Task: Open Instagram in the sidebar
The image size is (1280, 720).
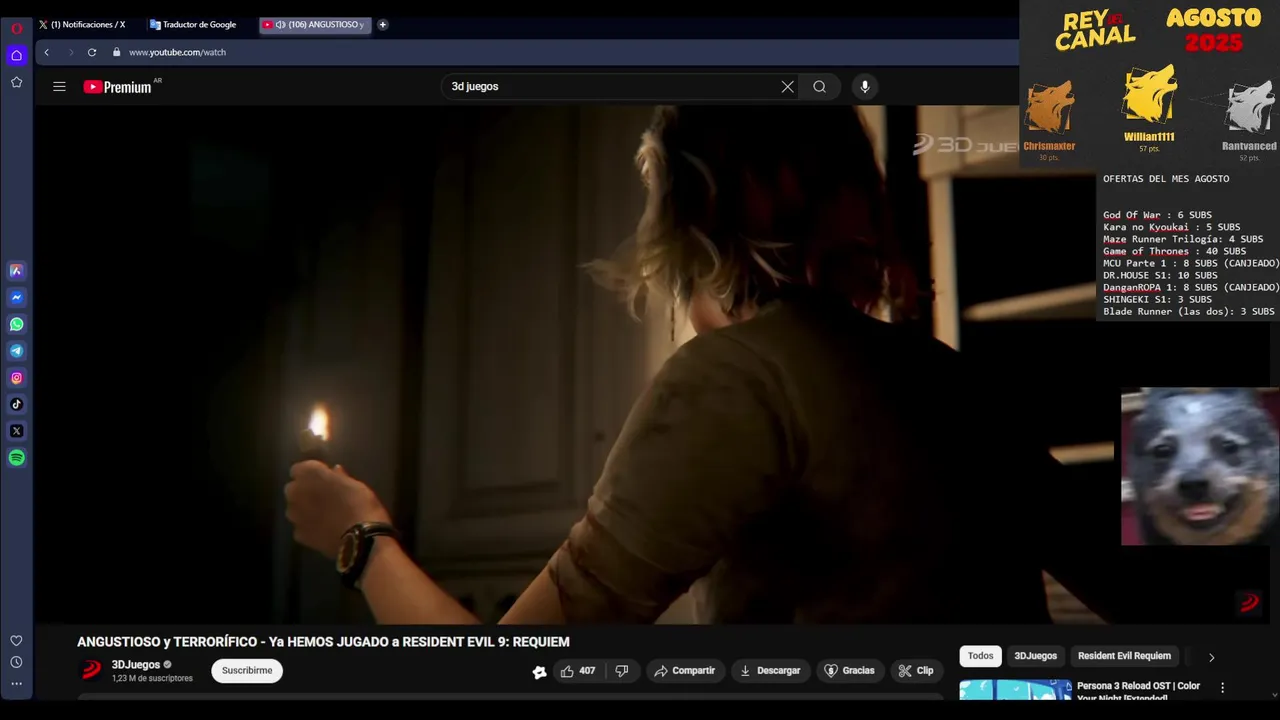Action: point(16,378)
